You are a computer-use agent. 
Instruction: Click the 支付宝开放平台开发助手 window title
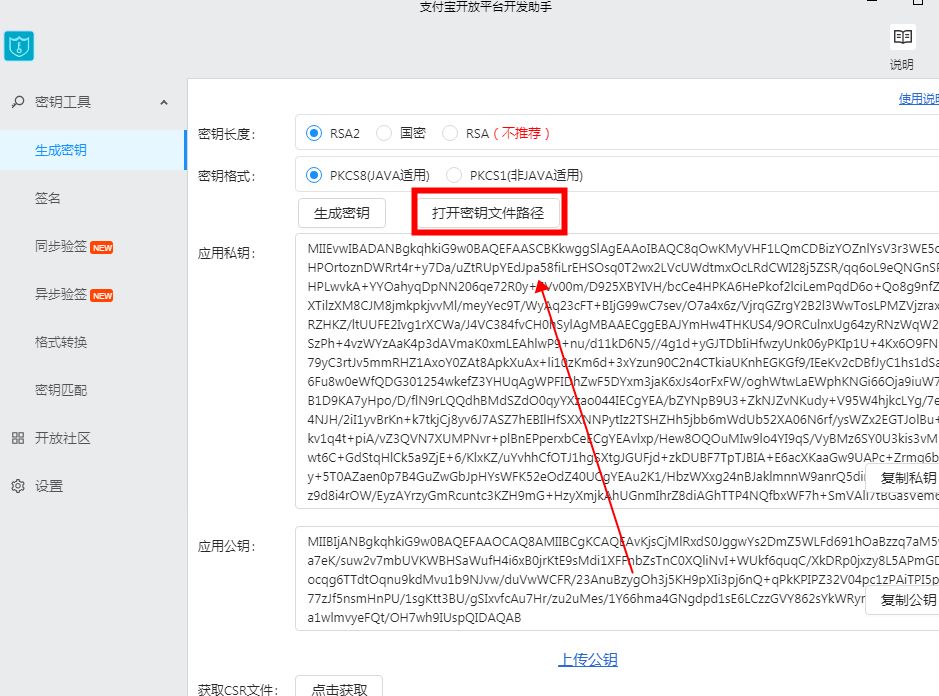click(486, 7)
